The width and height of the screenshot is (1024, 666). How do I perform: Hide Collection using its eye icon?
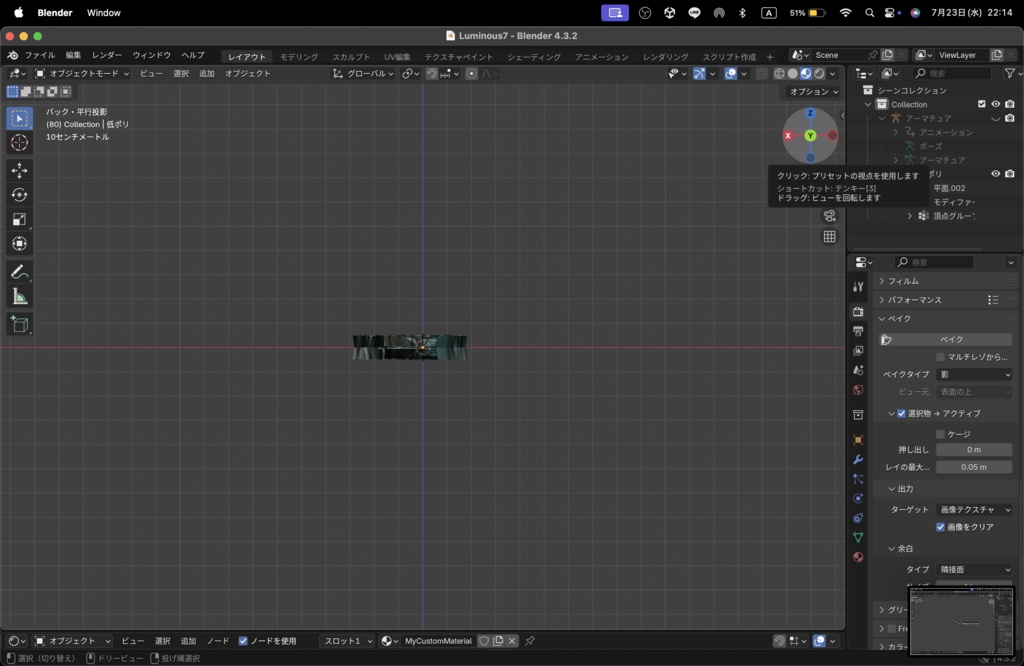point(995,104)
